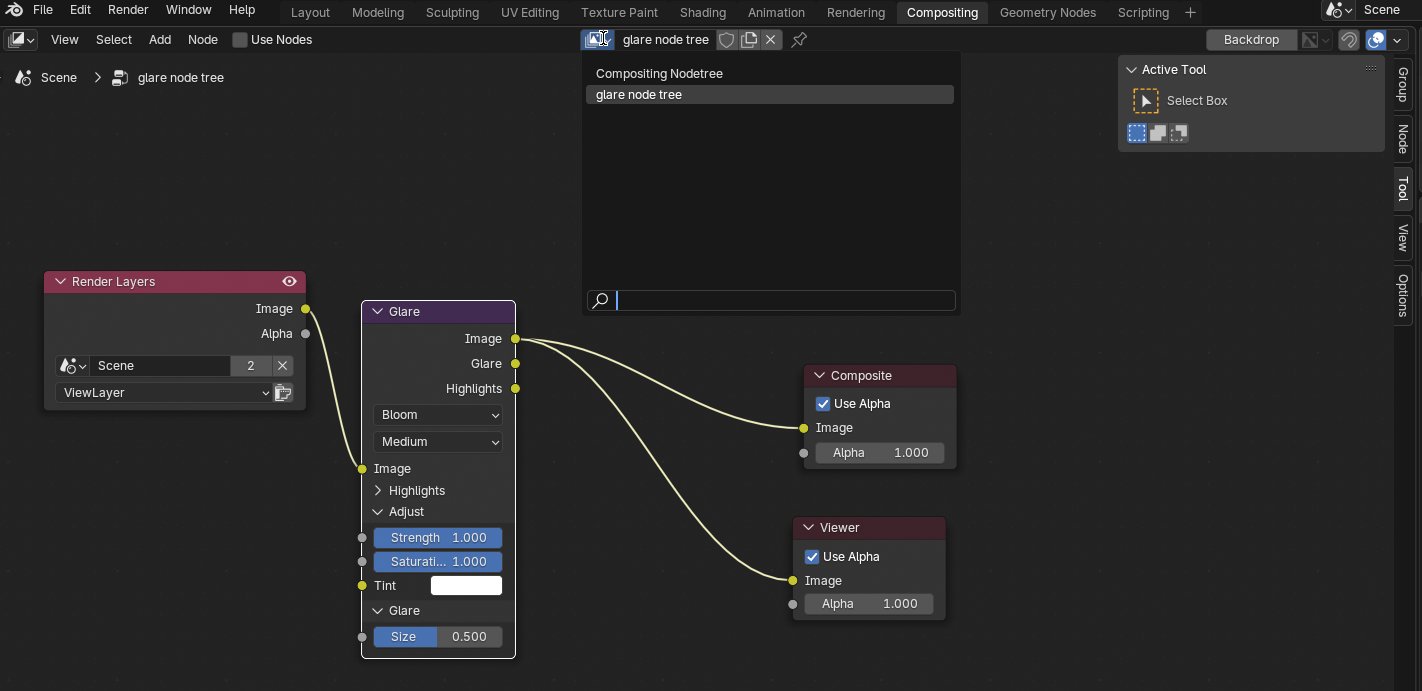Collapse the Render Layers node

pyautogui.click(x=60, y=282)
